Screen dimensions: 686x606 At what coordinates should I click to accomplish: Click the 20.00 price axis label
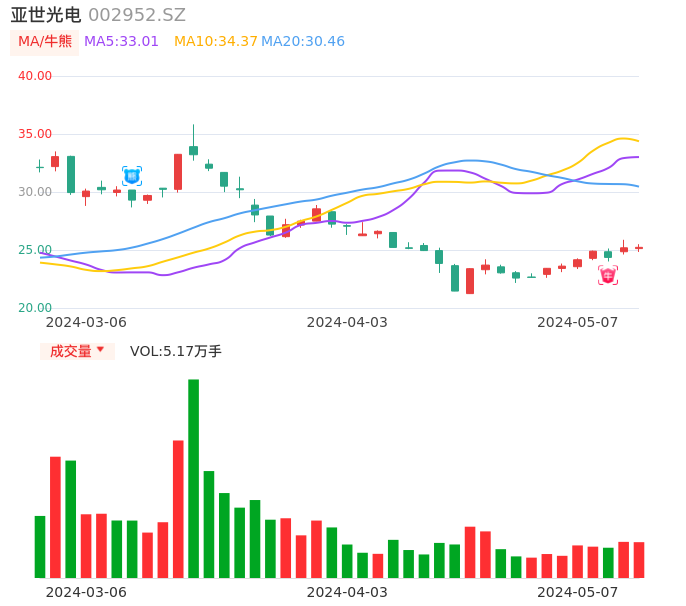(x=36, y=308)
